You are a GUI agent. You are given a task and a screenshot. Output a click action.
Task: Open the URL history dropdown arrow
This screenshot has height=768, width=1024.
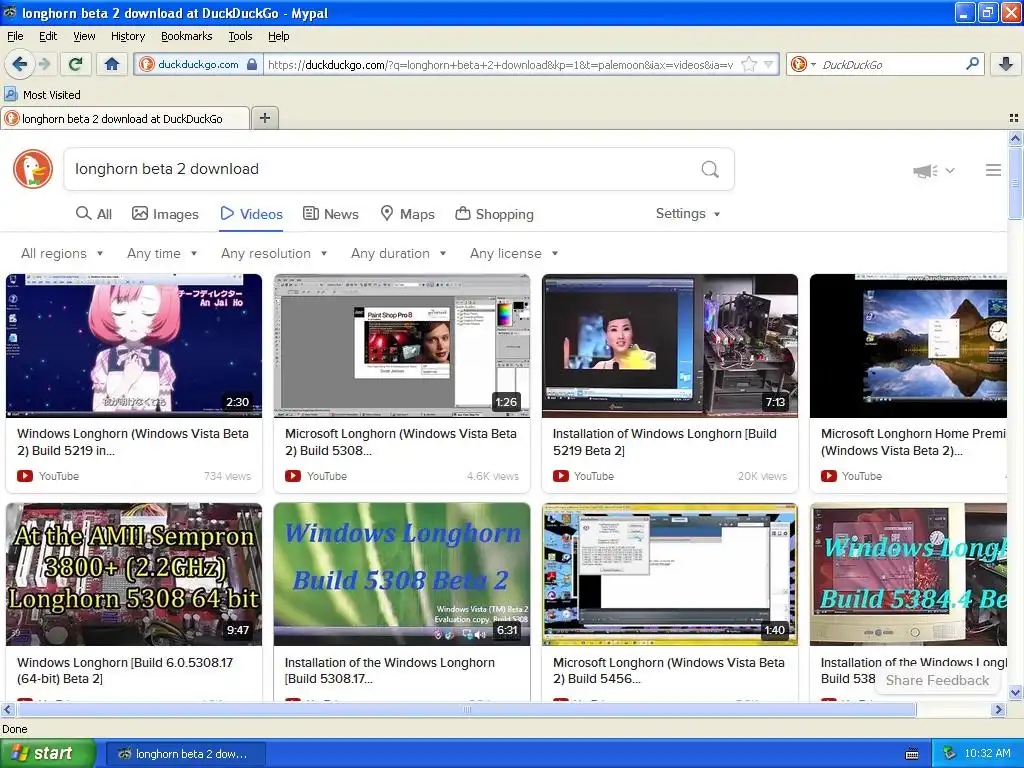(x=769, y=64)
